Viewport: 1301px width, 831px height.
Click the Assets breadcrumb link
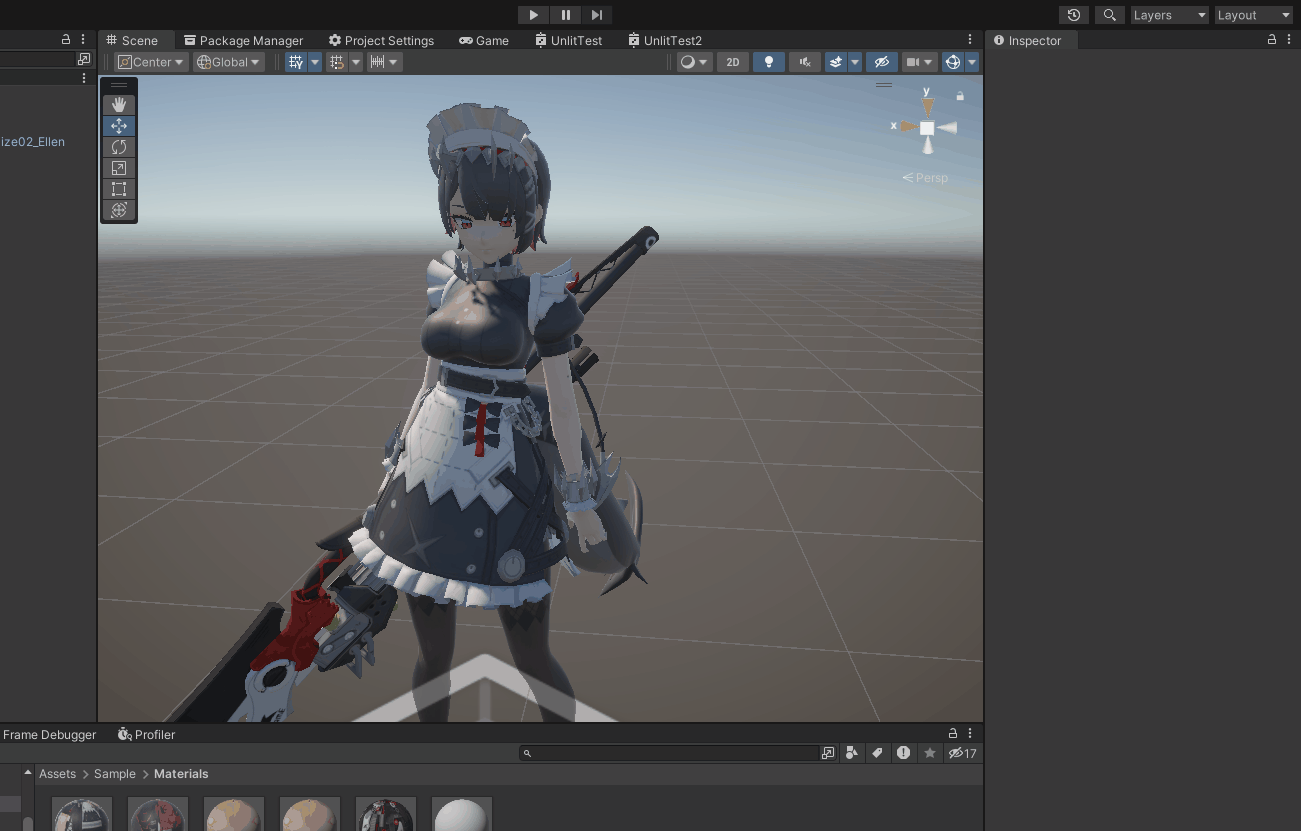point(57,774)
